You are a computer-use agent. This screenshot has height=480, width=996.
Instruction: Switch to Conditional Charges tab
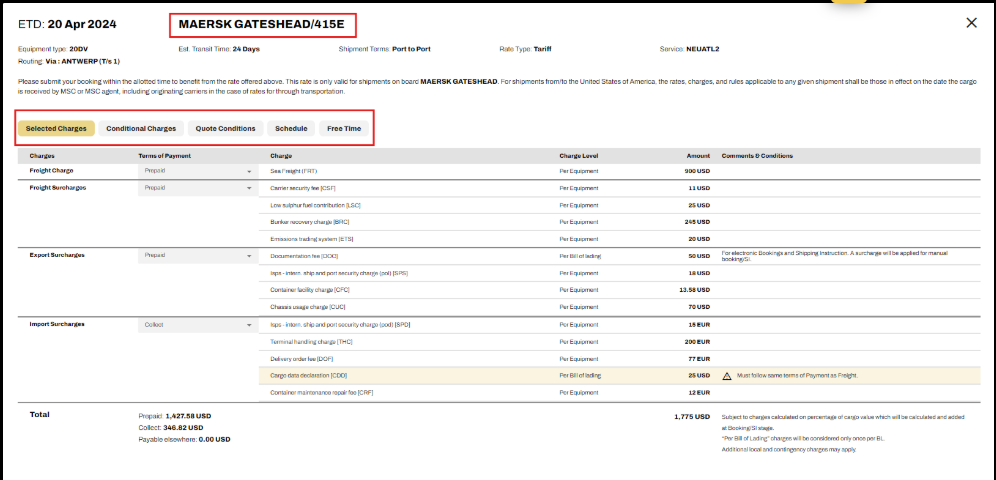(x=141, y=128)
